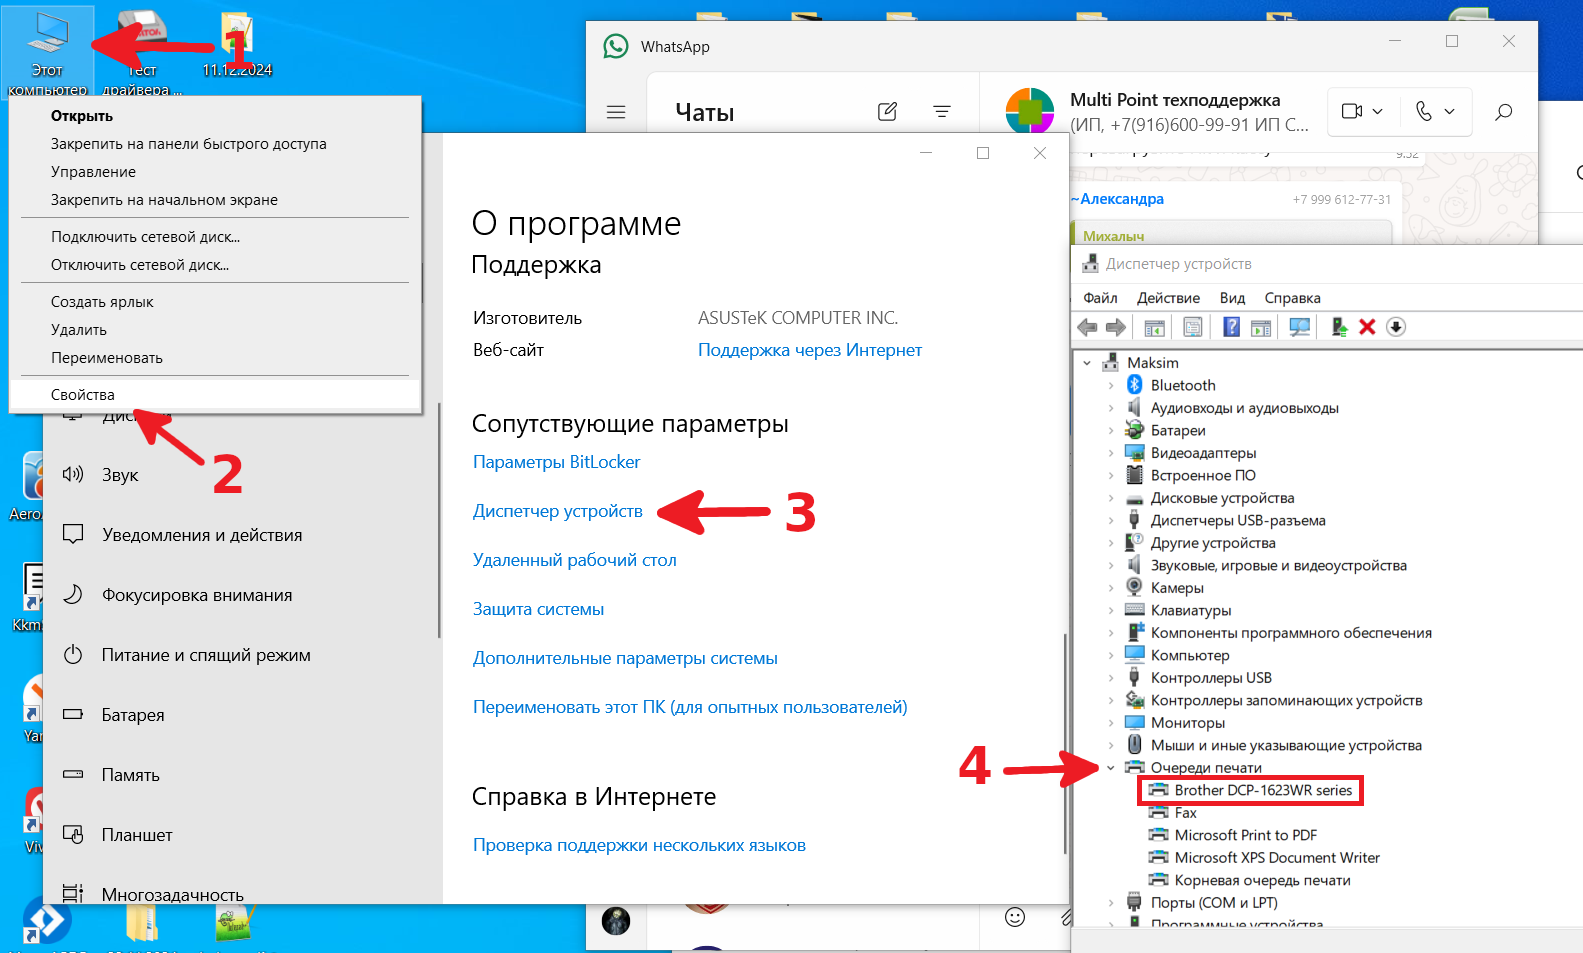
Task: Click the About page vertical scrollbar
Action: (1065, 742)
